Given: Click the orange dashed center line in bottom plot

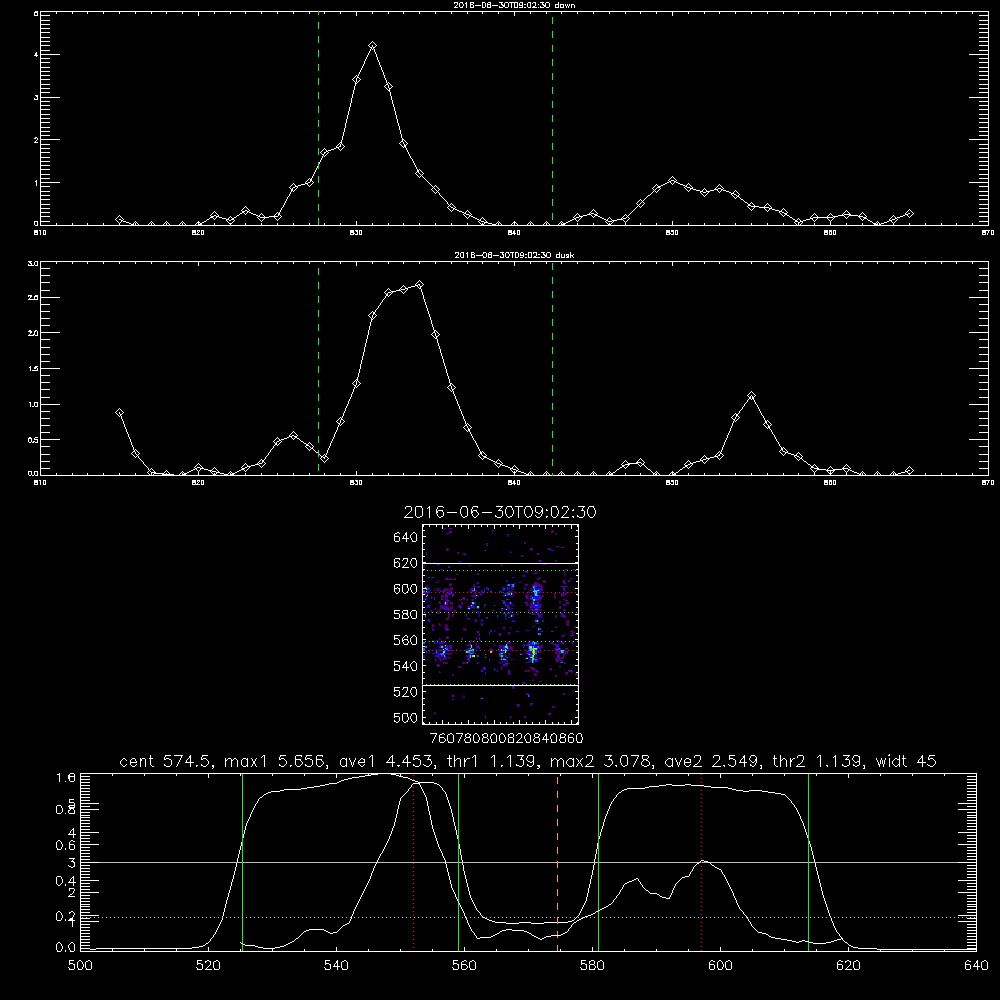Looking at the screenshot, I should pos(557,862).
